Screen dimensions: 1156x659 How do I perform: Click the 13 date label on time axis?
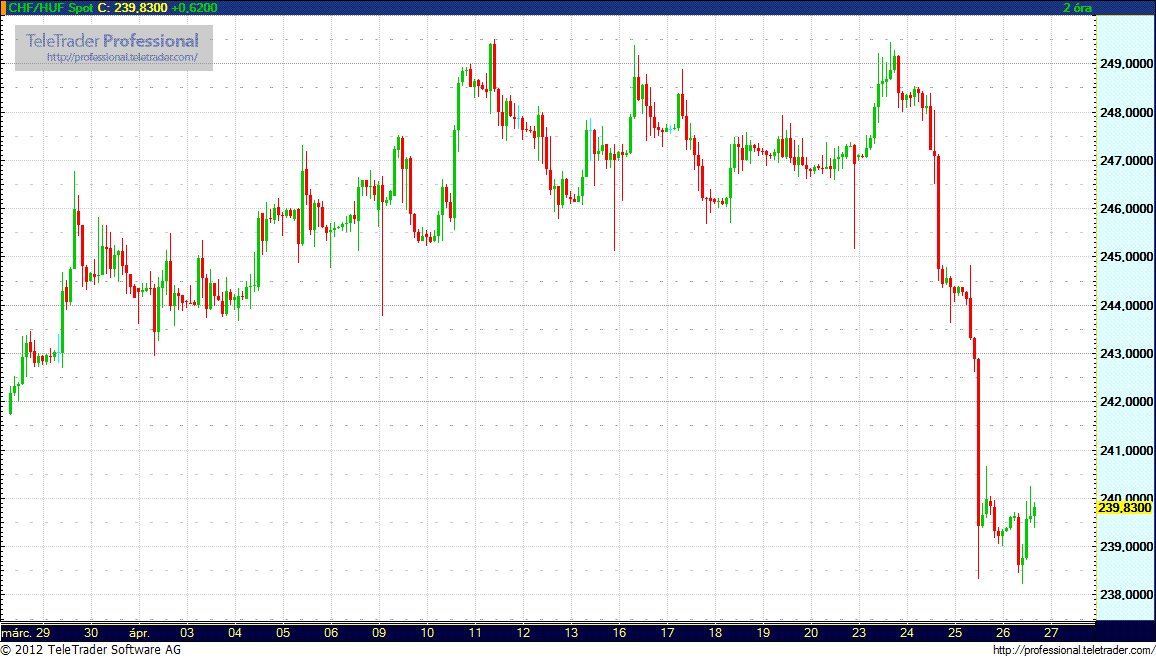point(571,632)
